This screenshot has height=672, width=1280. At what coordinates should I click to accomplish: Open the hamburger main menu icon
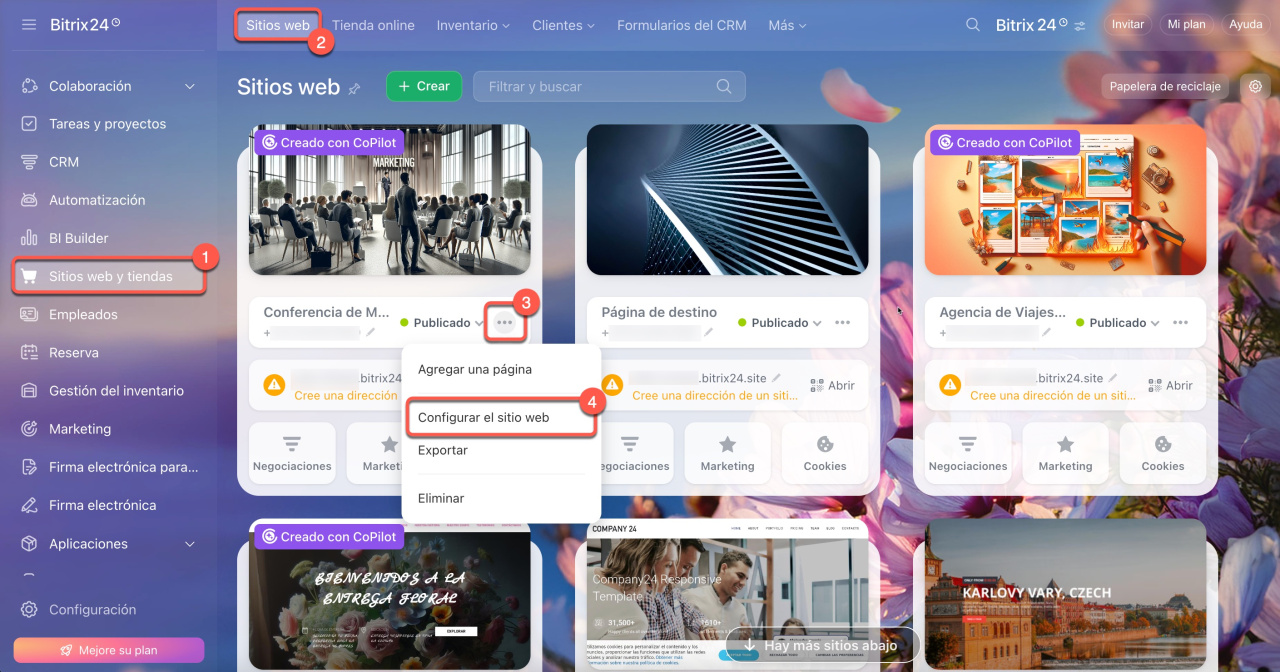tap(29, 24)
